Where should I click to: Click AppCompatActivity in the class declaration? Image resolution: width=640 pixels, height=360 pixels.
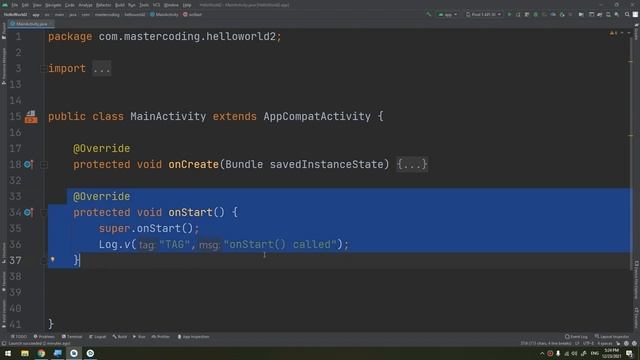[317, 116]
